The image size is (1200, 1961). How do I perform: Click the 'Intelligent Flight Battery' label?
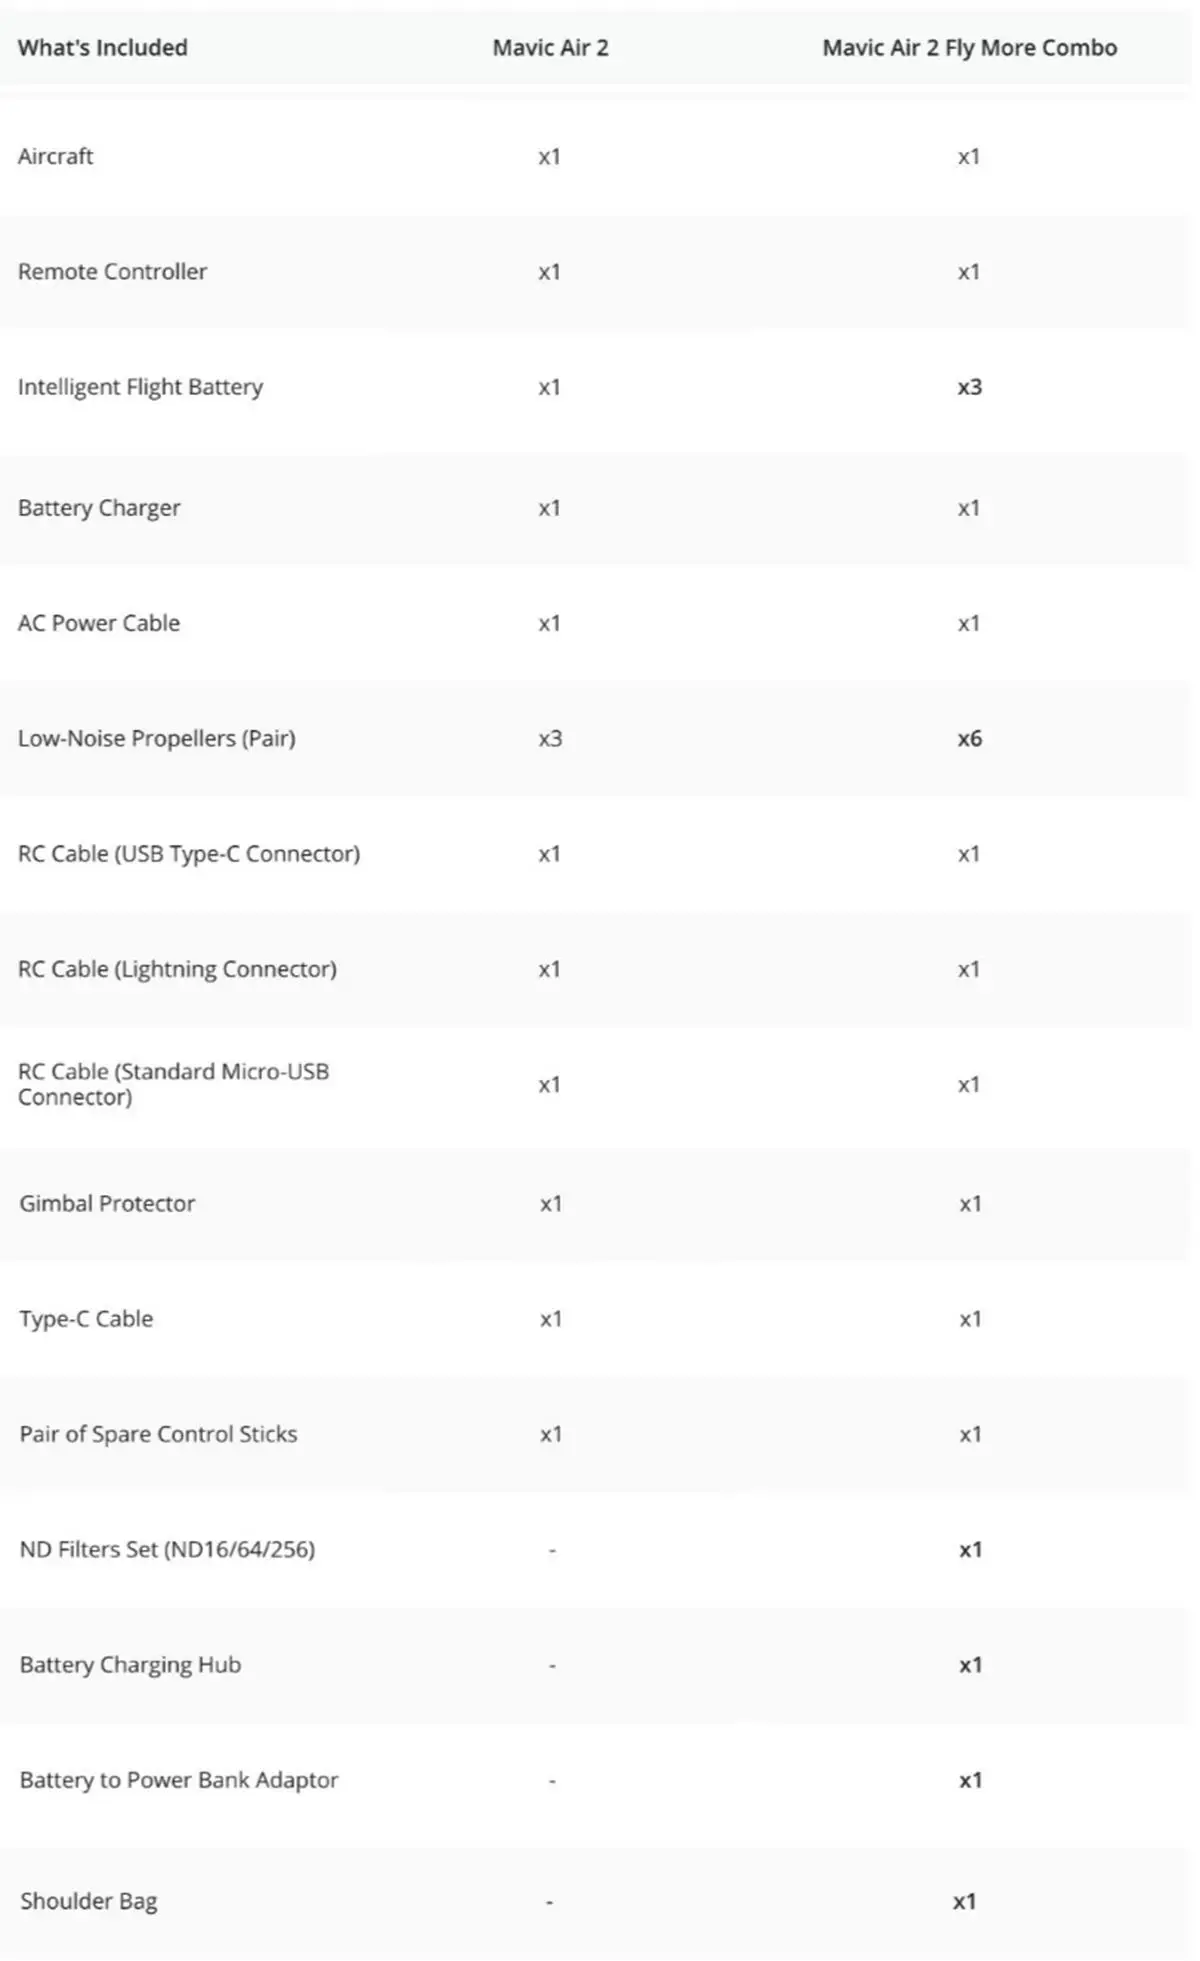pyautogui.click(x=140, y=387)
